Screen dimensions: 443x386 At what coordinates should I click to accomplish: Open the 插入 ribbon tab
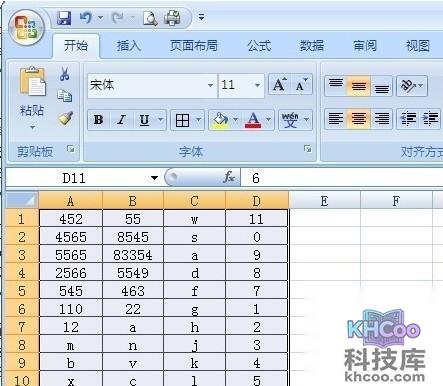point(129,46)
